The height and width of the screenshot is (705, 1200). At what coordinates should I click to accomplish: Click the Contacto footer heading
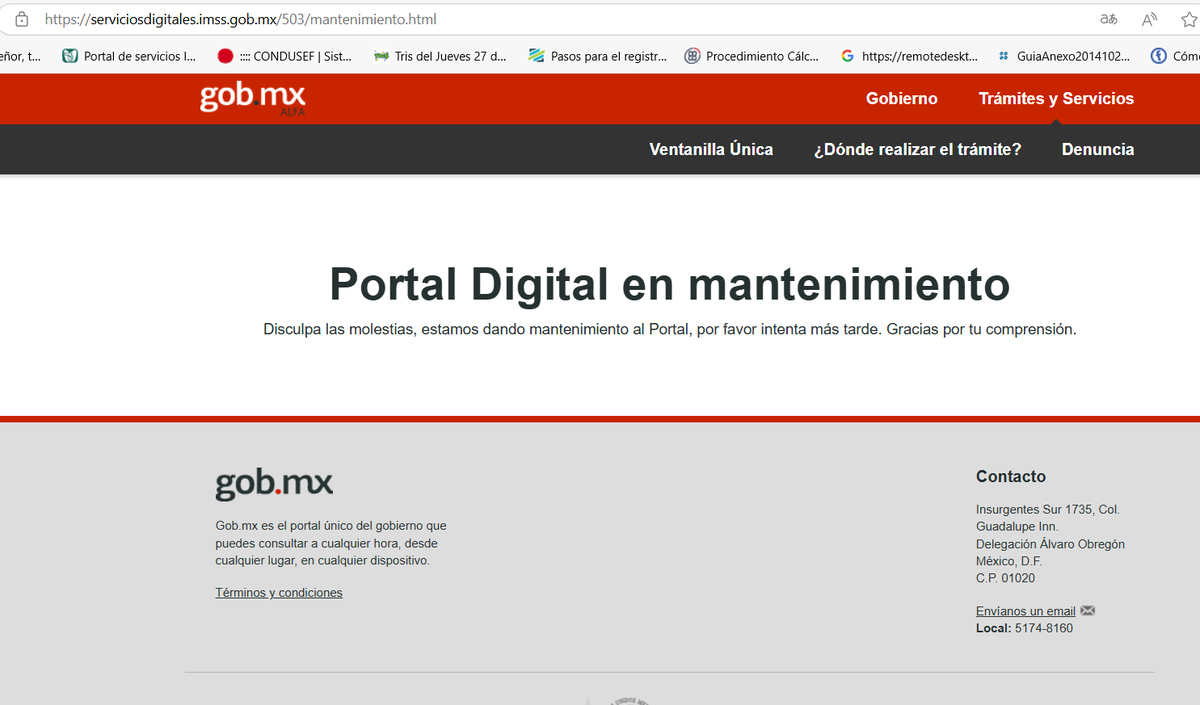coord(1011,477)
